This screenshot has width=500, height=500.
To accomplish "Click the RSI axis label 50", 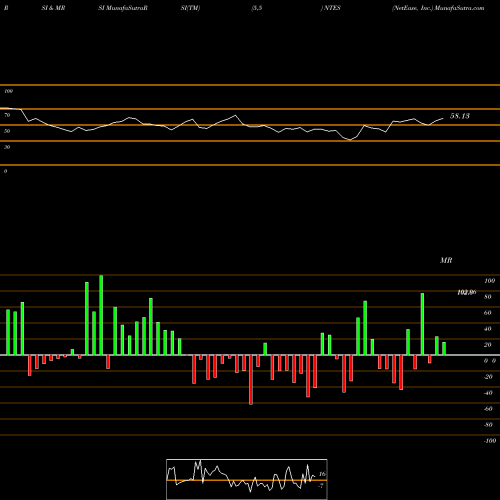I will [x=7, y=131].
